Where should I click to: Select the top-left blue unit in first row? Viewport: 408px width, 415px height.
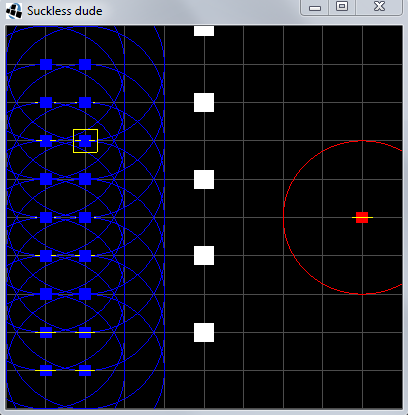[x=46, y=64]
